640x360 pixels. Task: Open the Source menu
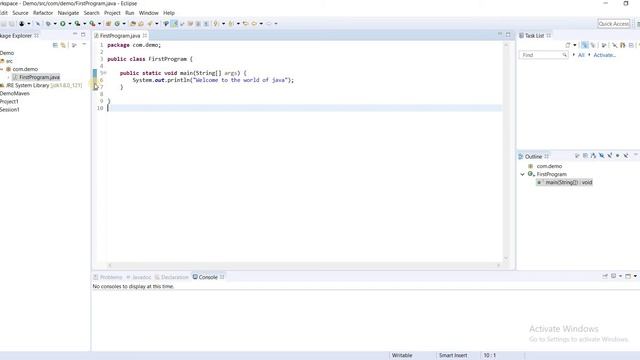[20, 13]
